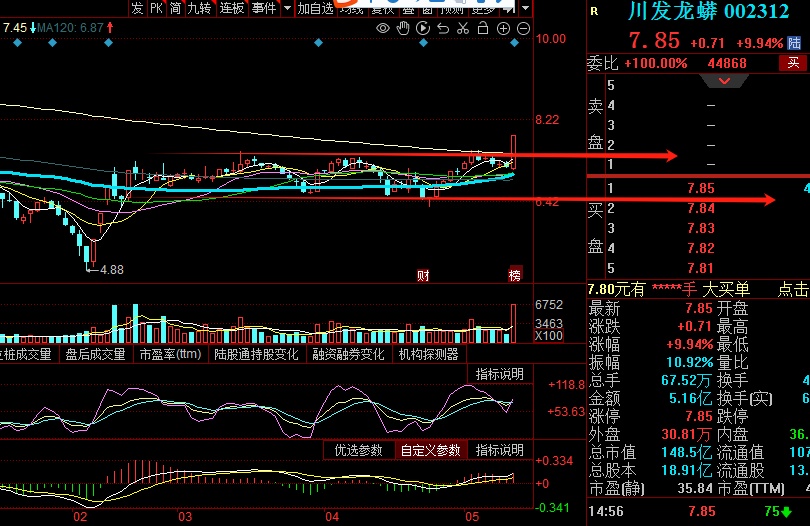The height and width of the screenshot is (526, 810).
Task: Select the scissors cut tool
Action: point(463,28)
